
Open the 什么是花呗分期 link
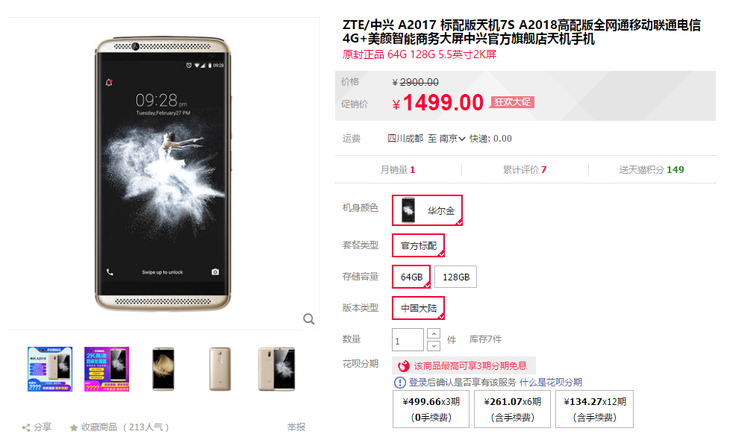(x=551, y=383)
